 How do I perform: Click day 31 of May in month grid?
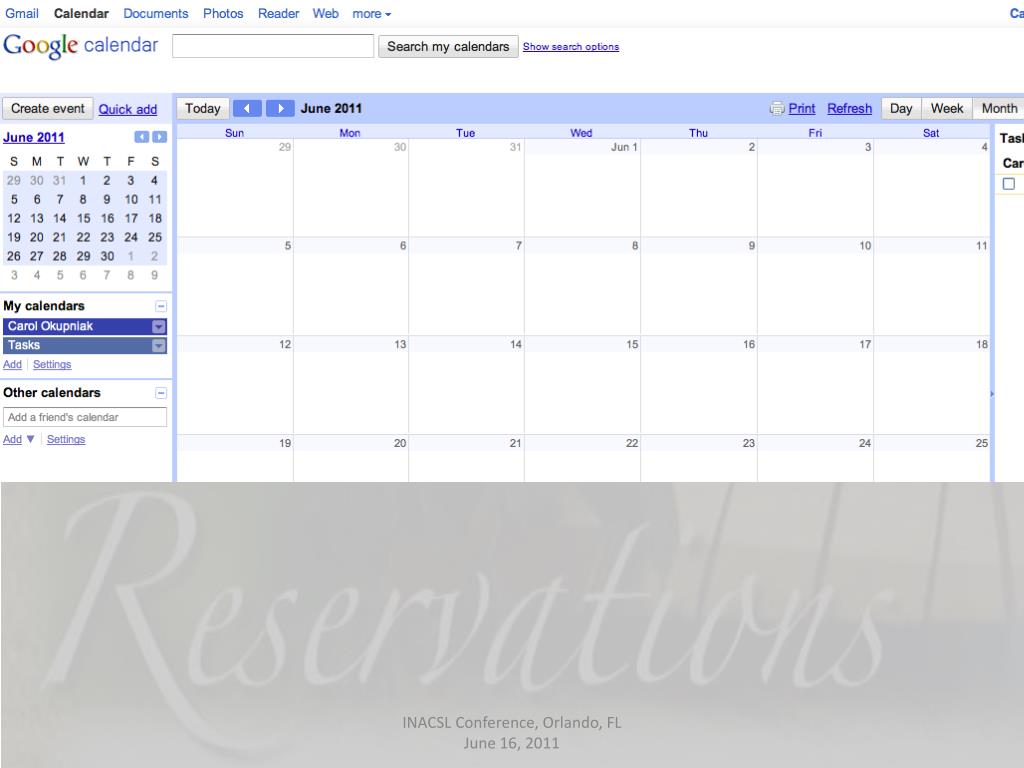466,188
